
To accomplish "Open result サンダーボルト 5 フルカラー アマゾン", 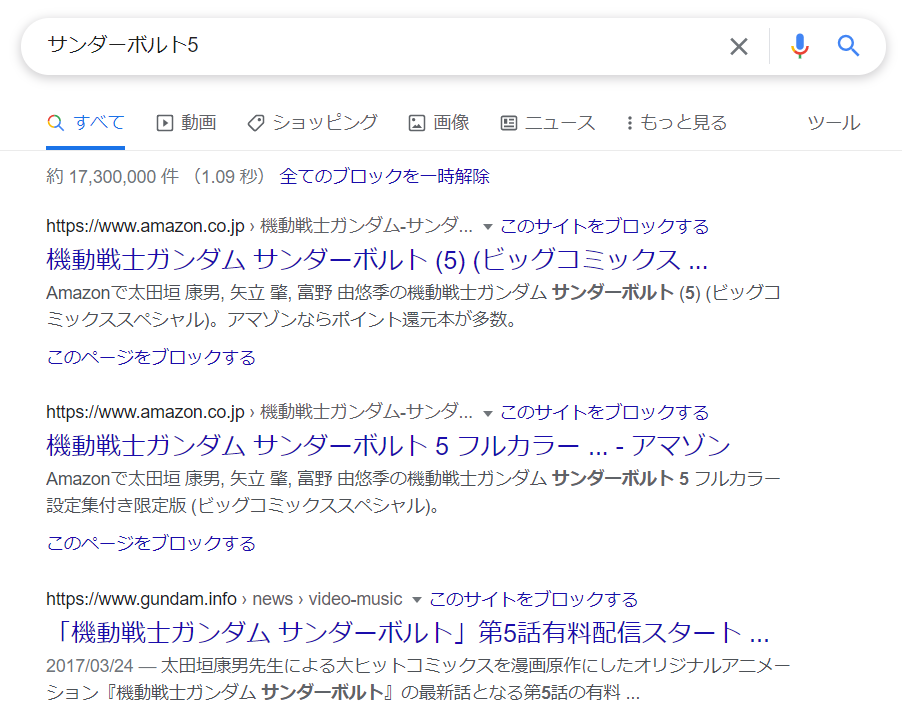I will [x=388, y=446].
